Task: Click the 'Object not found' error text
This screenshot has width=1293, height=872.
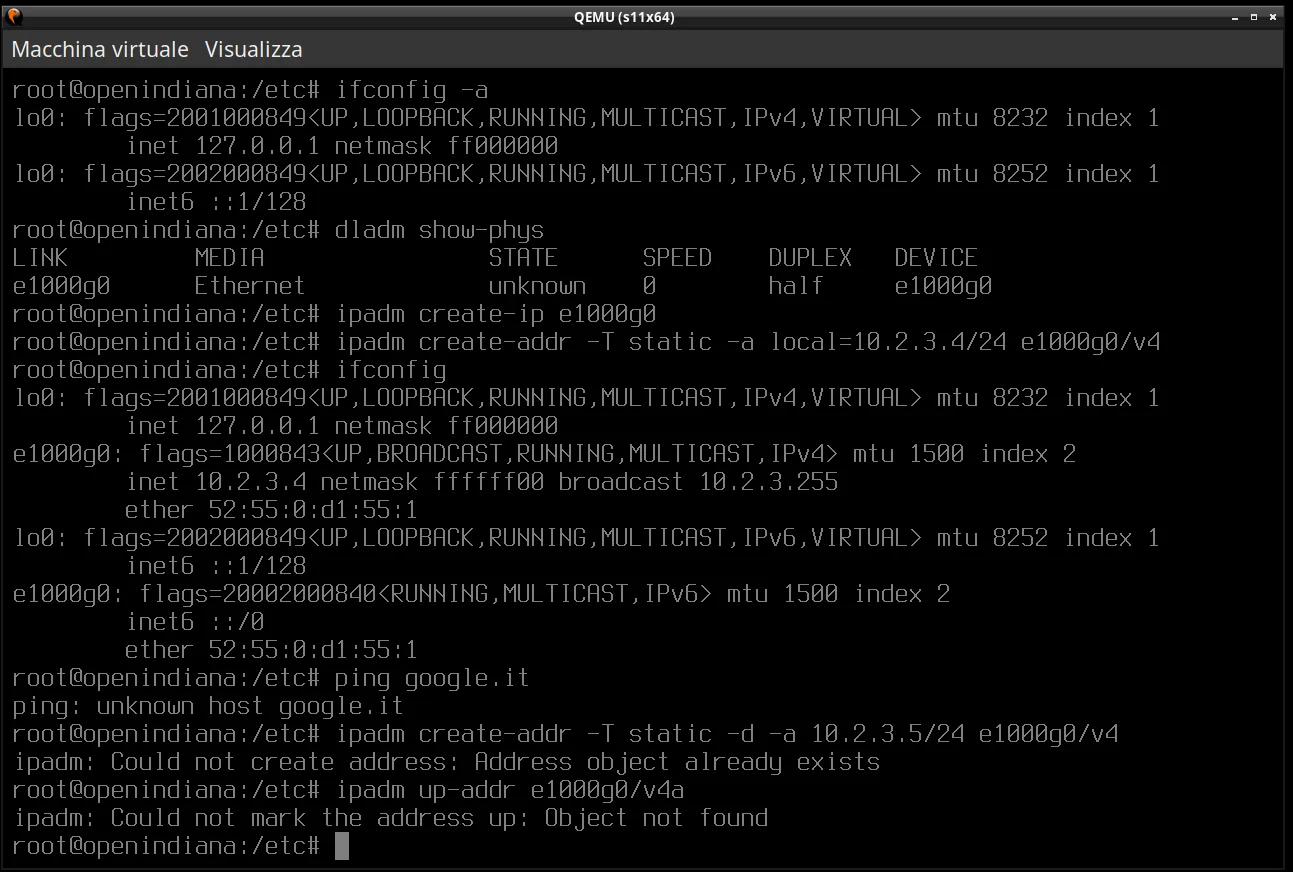Action: point(656,818)
